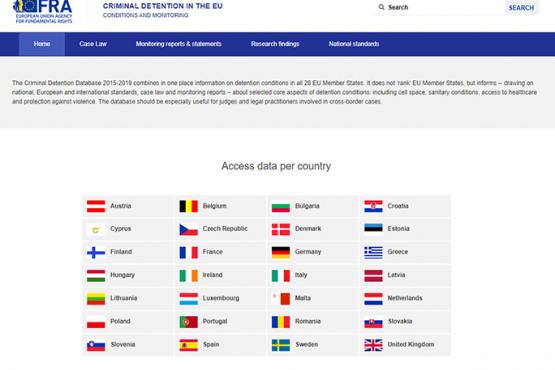Open Belgium country data link

point(214,206)
